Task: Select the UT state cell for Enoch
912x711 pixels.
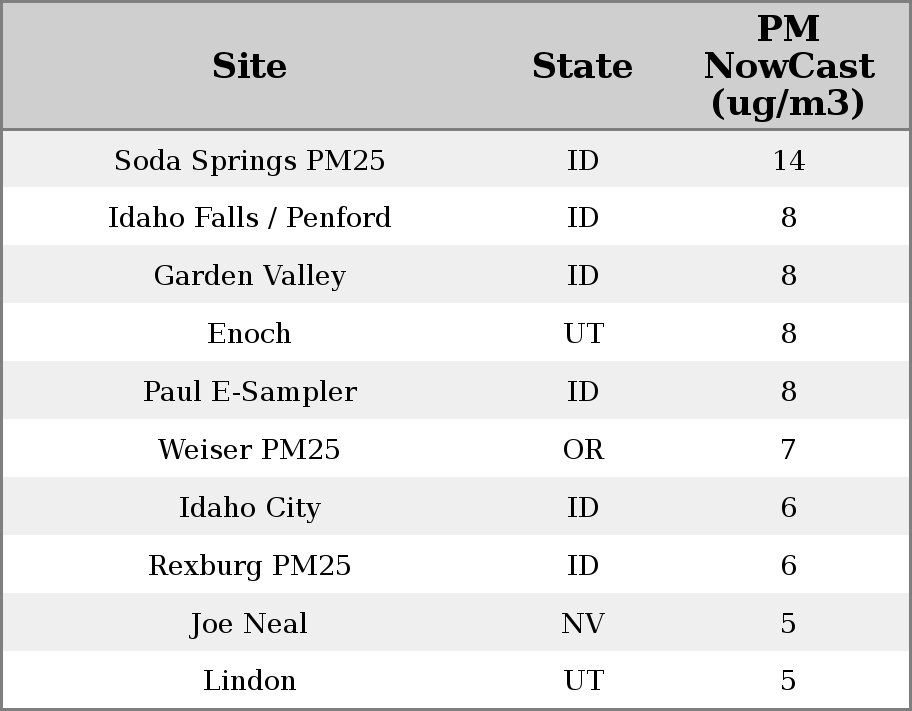Action: pos(583,333)
